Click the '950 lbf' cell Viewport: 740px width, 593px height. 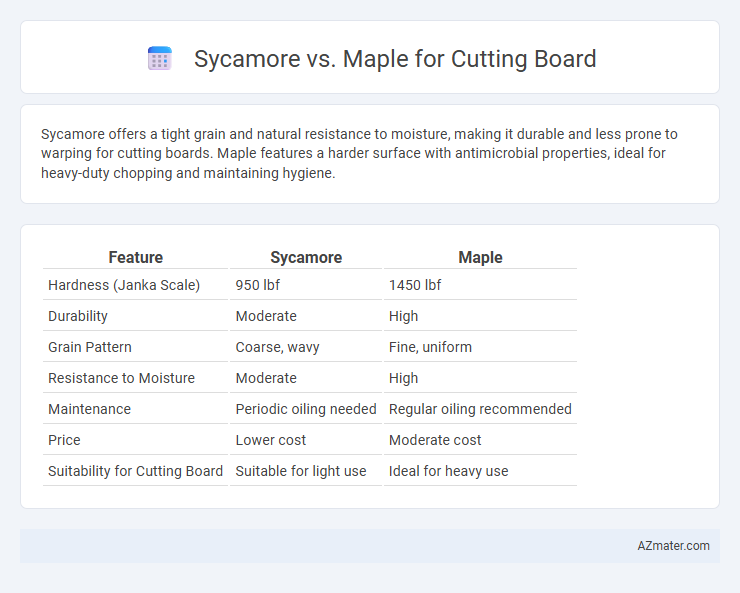coord(258,285)
